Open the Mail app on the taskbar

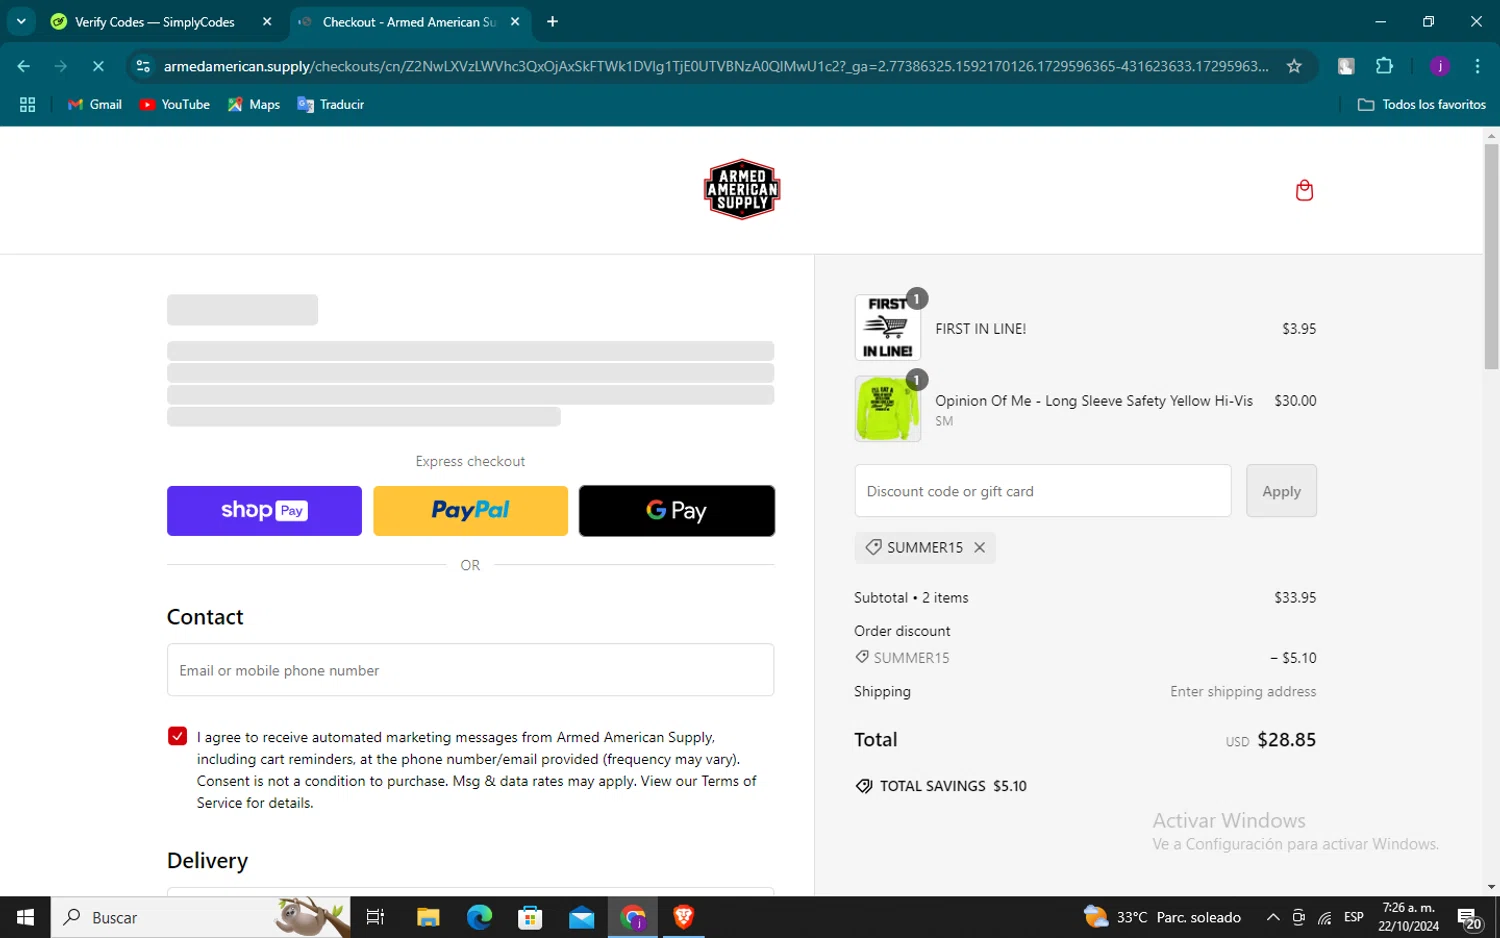581,917
